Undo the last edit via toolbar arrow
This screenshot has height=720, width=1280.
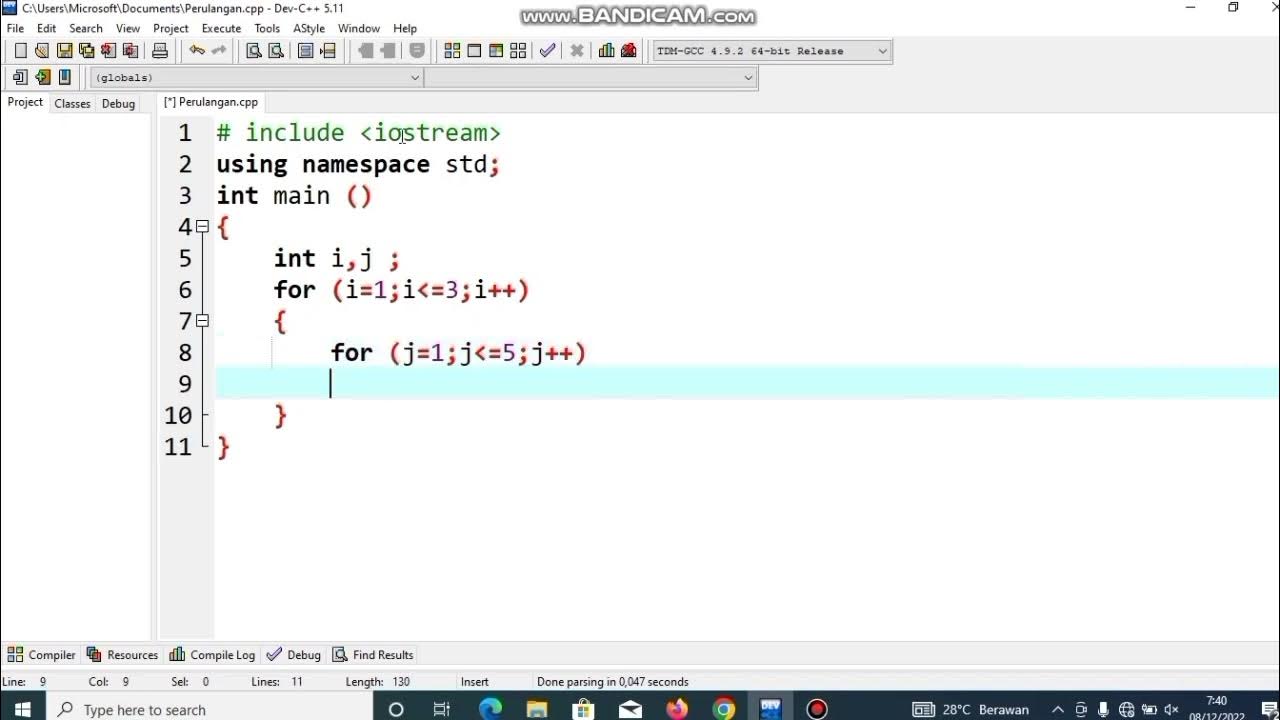[x=197, y=51]
